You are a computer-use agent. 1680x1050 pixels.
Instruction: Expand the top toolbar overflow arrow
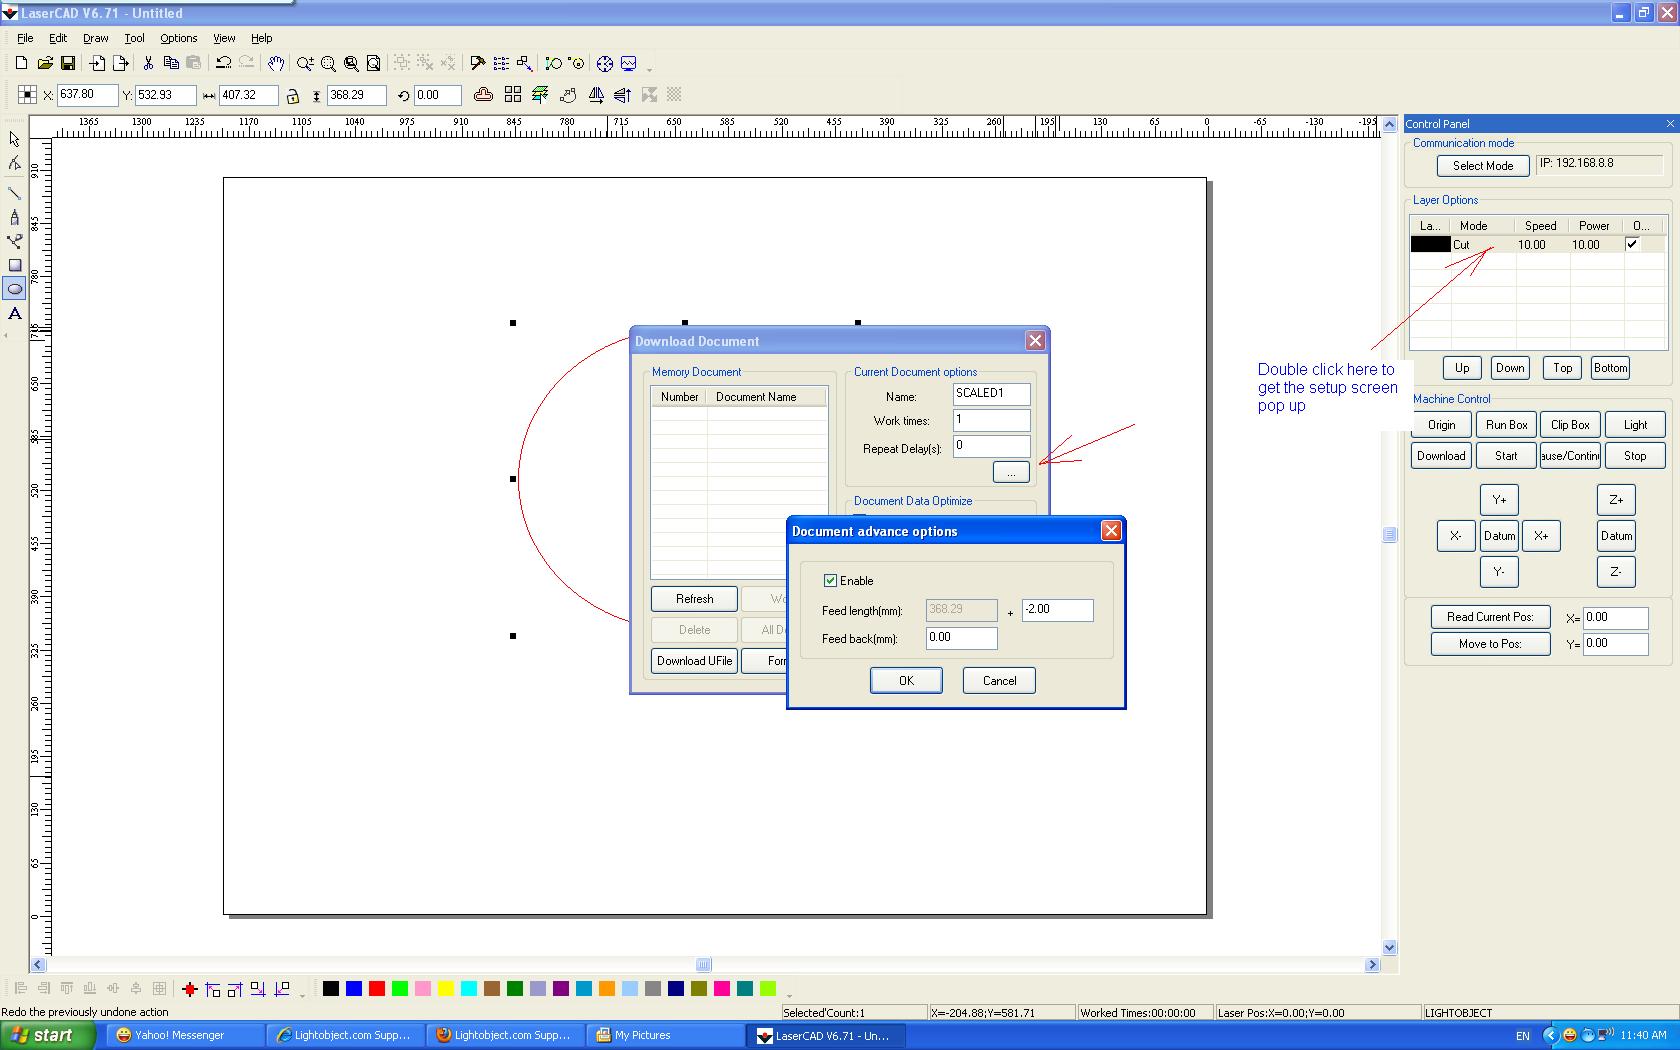(650, 68)
